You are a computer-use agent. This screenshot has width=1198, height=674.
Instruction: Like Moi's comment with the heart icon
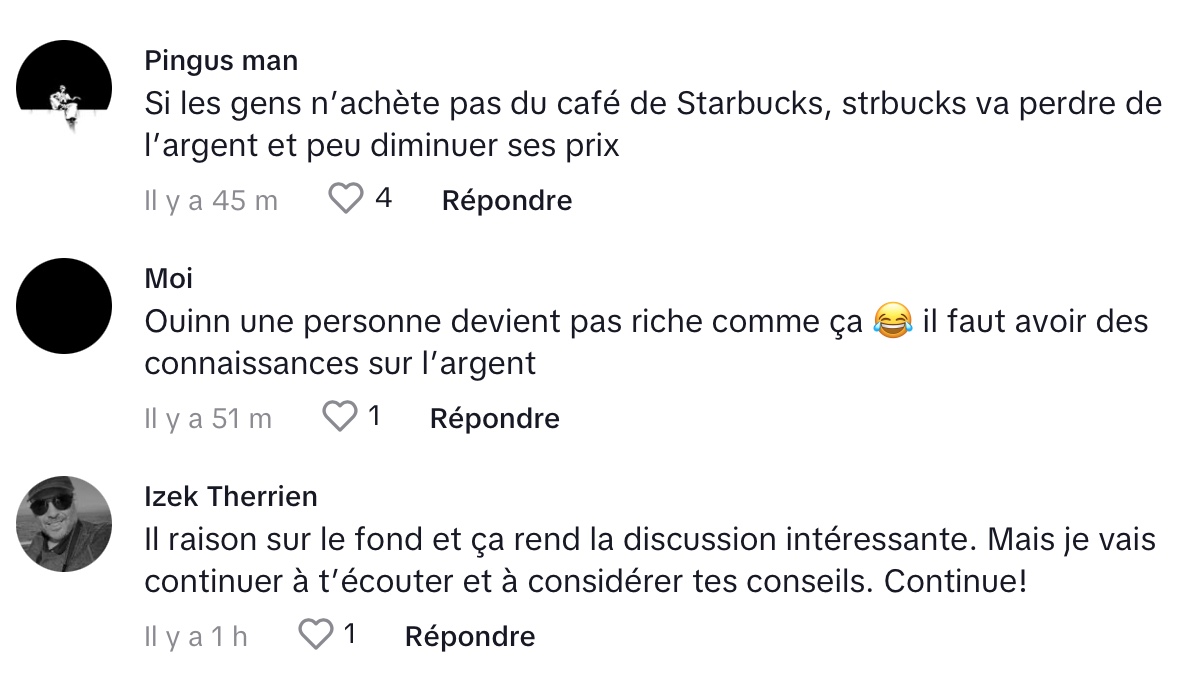coord(339,416)
